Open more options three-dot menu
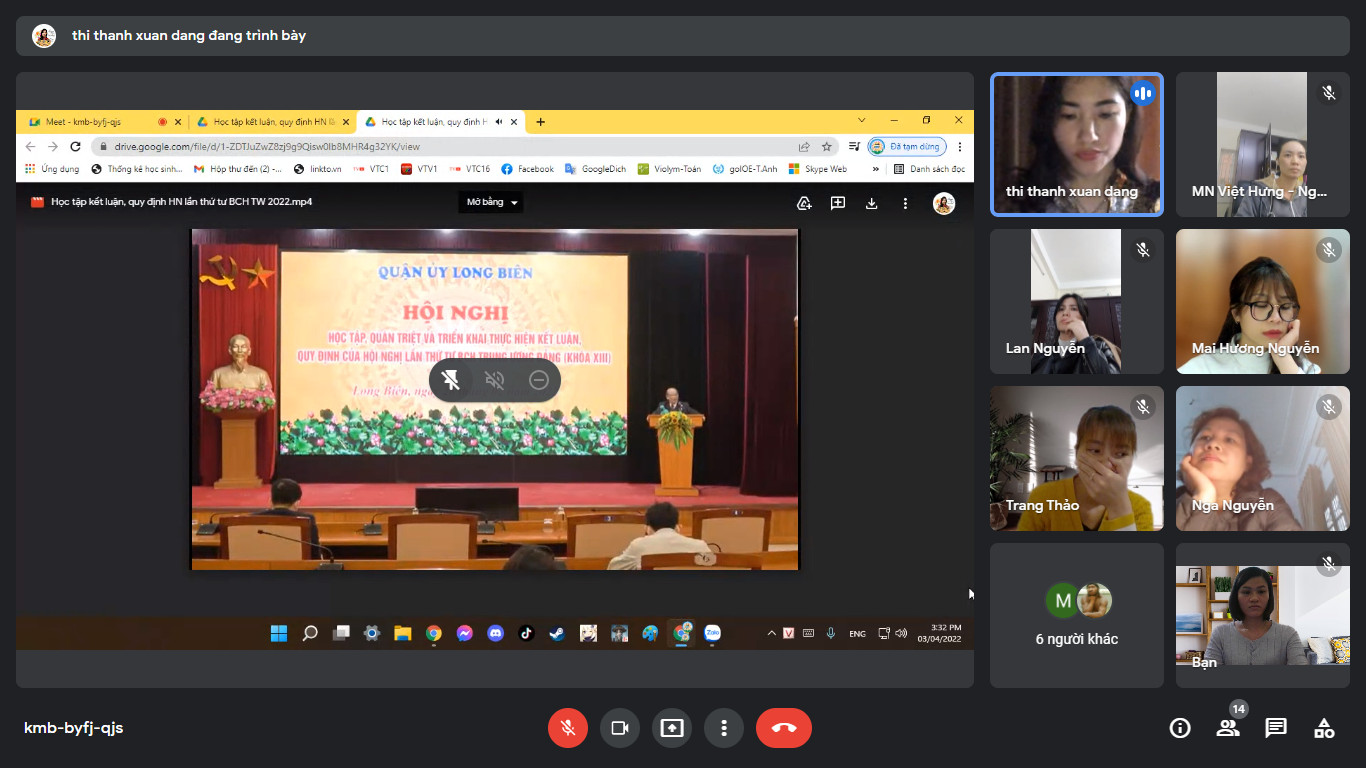 tap(724, 728)
